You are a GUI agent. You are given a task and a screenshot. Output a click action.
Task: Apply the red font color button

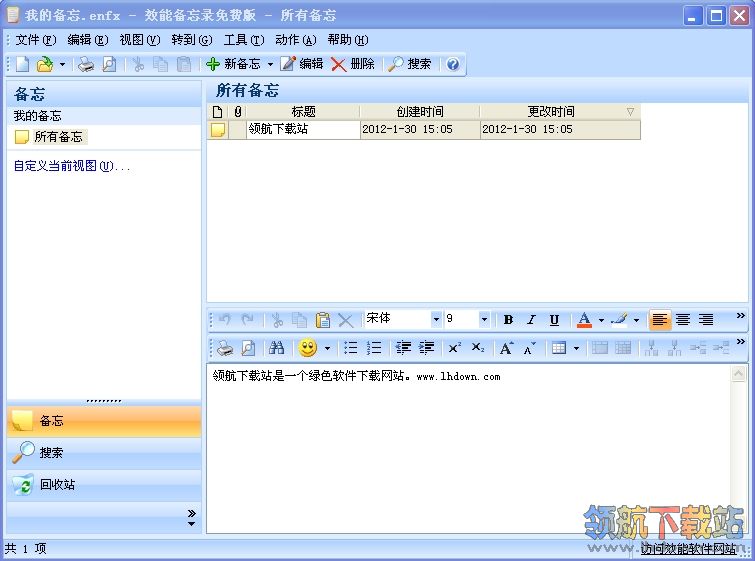point(584,320)
